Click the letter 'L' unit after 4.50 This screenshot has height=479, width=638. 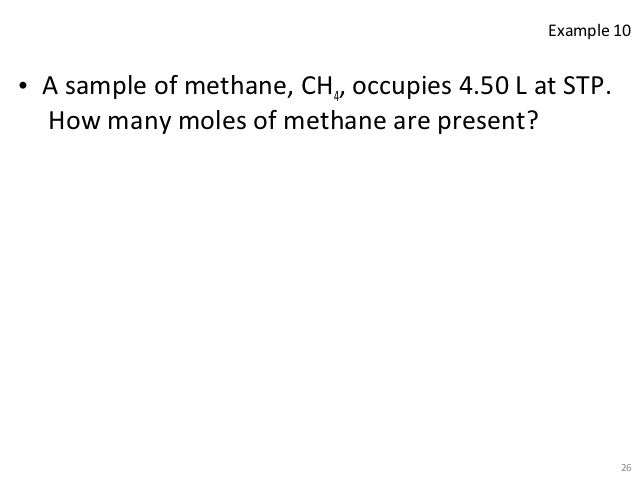click(x=521, y=86)
